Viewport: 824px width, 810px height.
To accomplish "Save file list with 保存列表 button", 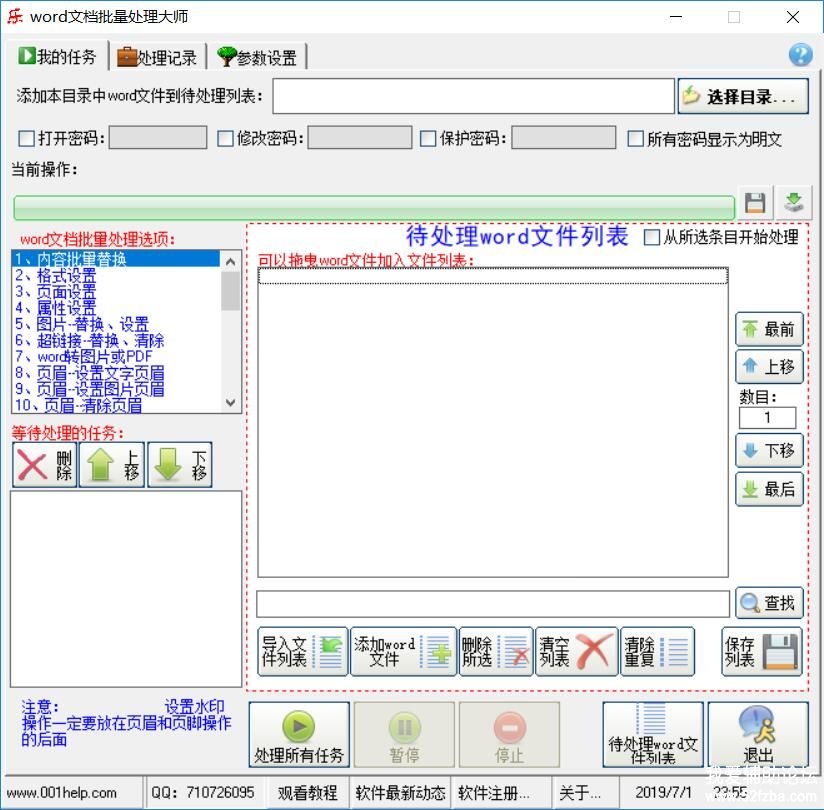I will [762, 652].
